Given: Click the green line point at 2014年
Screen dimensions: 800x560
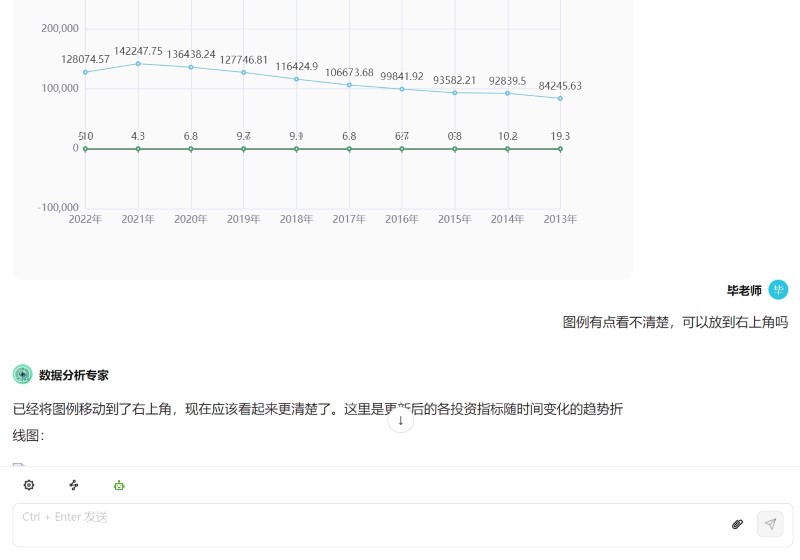Looking at the screenshot, I should (507, 149).
